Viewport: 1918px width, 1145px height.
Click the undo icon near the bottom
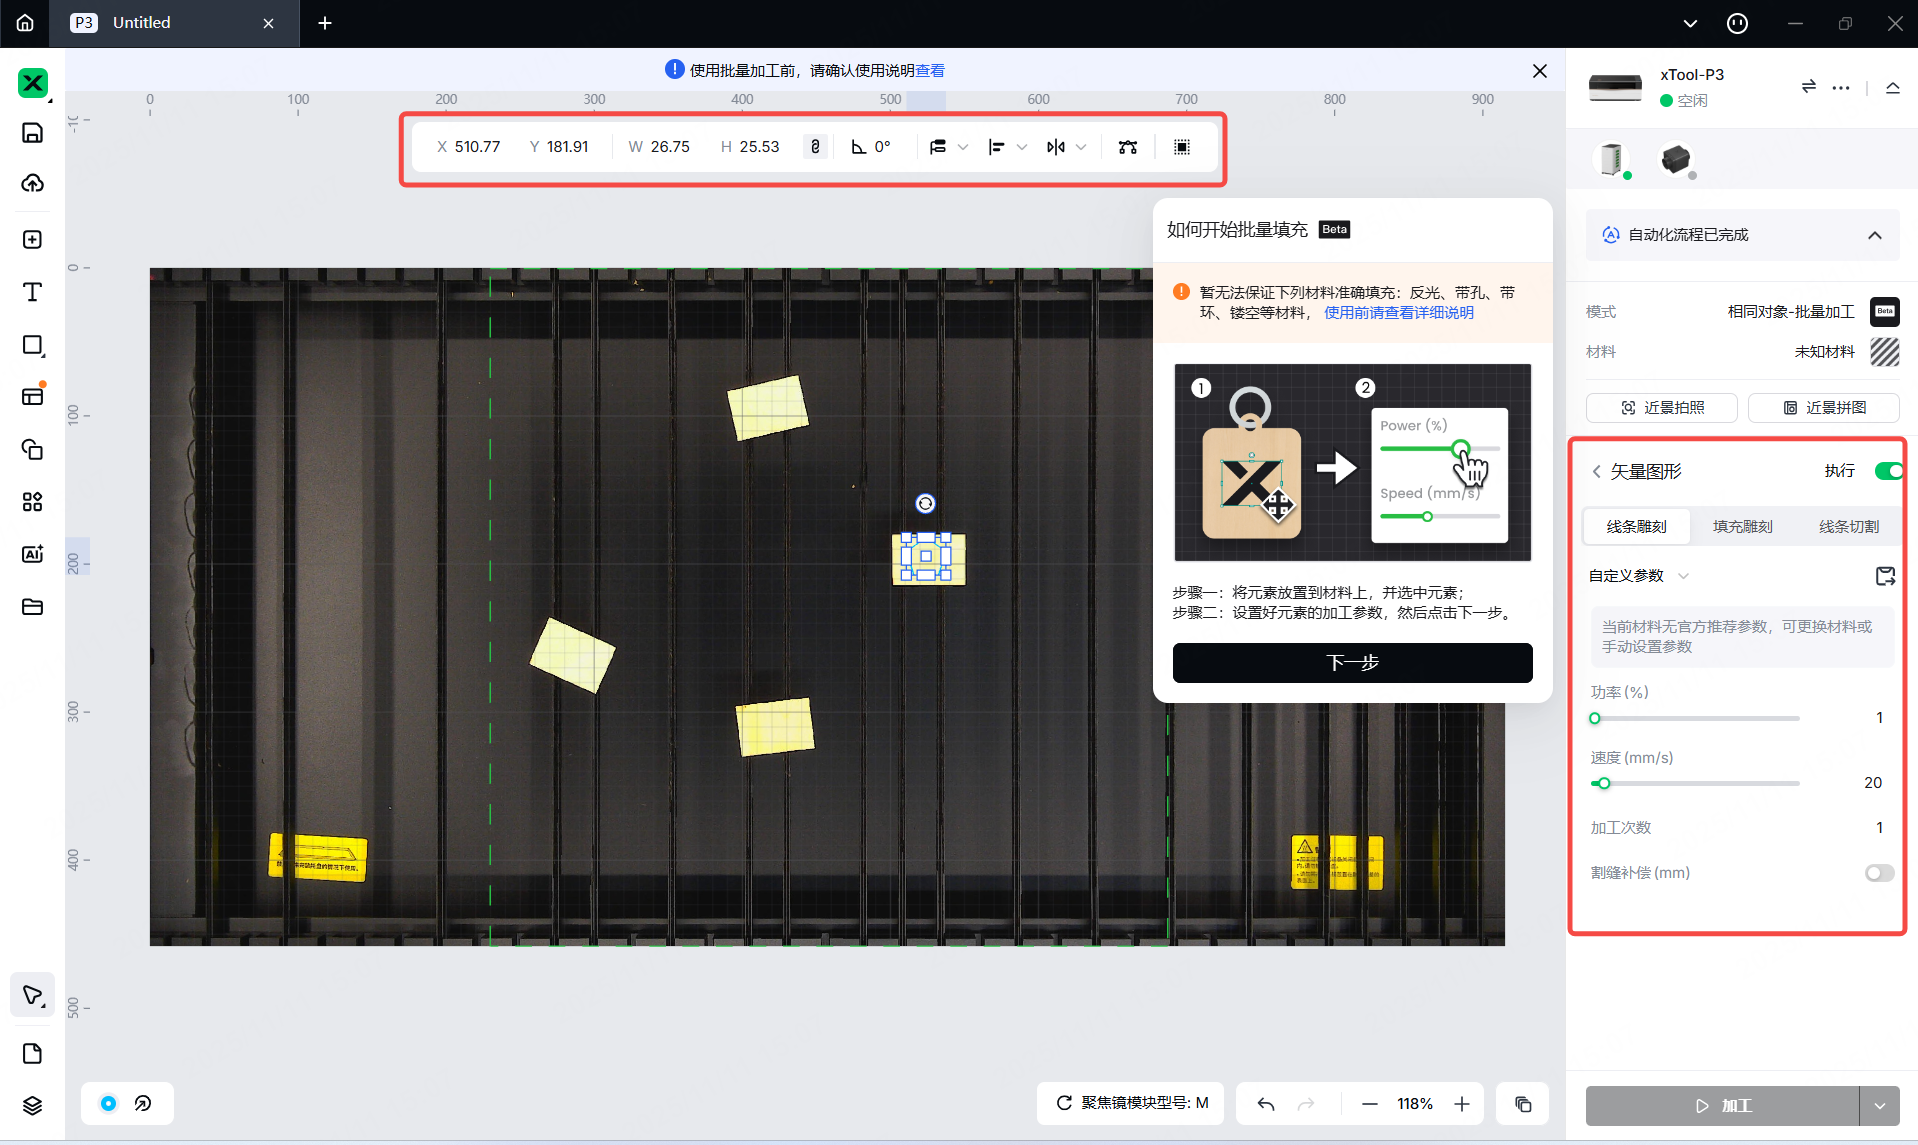coord(1264,1103)
